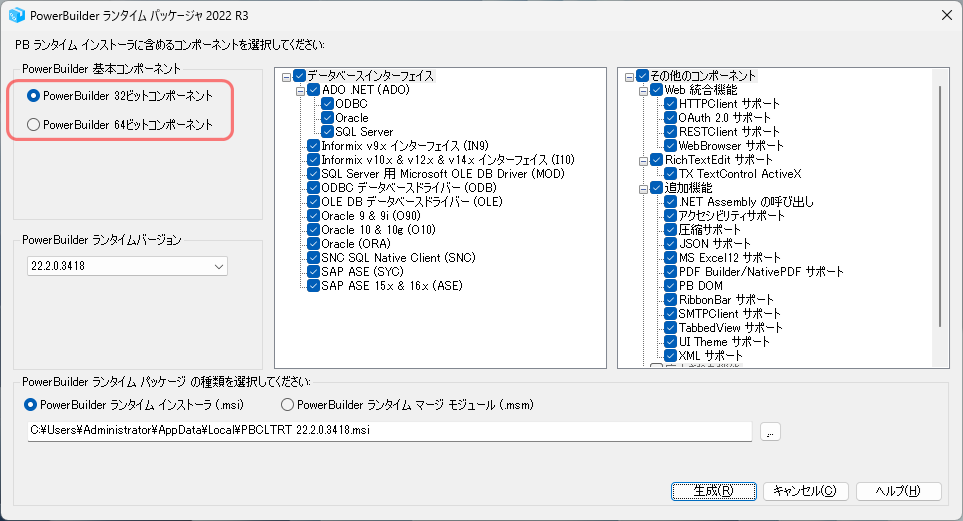Uncheck the ODBC checkbox under ADO .NET
963x521 pixels.
328,104
